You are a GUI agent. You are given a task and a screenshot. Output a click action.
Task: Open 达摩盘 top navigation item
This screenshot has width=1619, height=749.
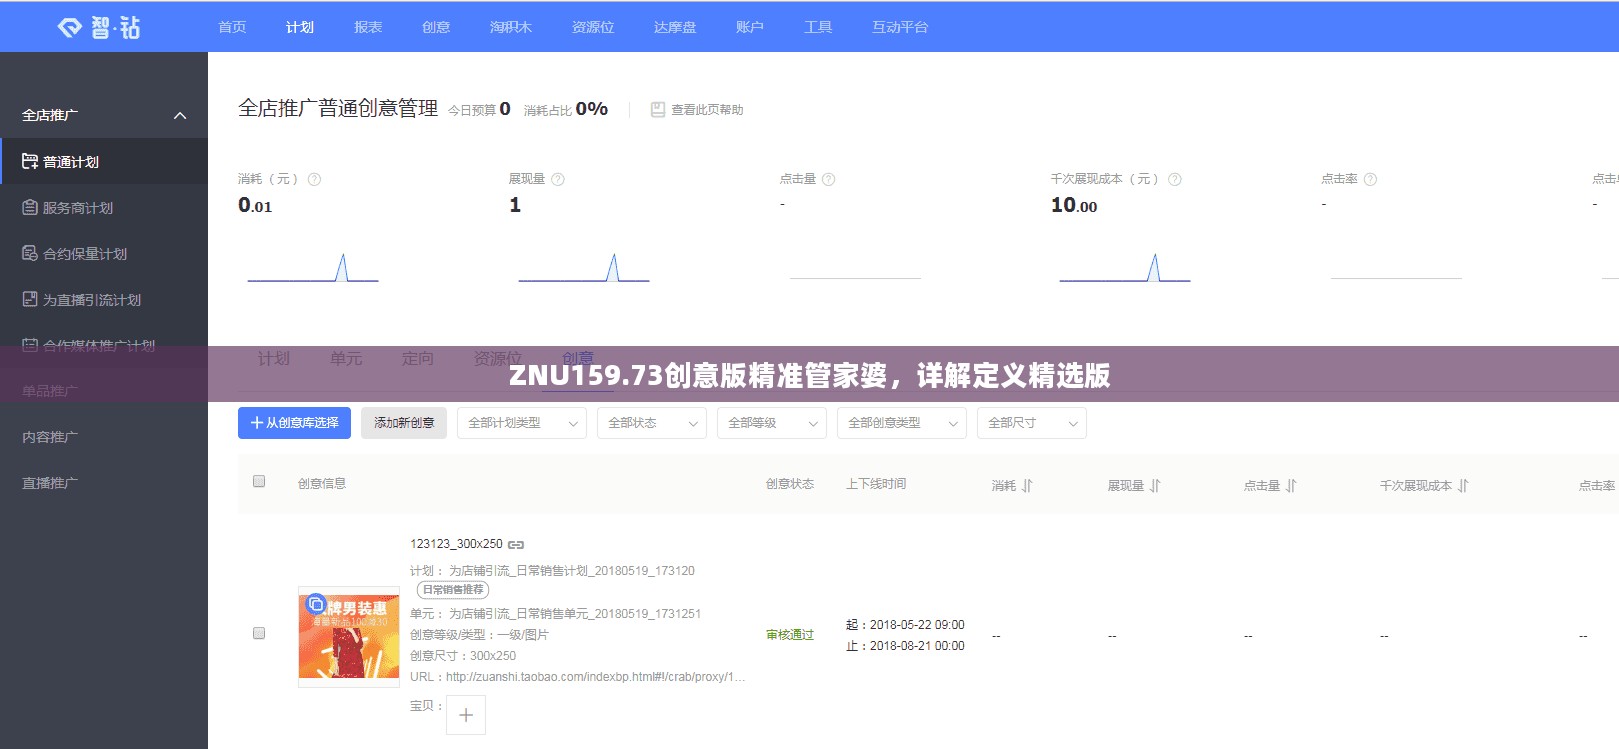[x=675, y=27]
